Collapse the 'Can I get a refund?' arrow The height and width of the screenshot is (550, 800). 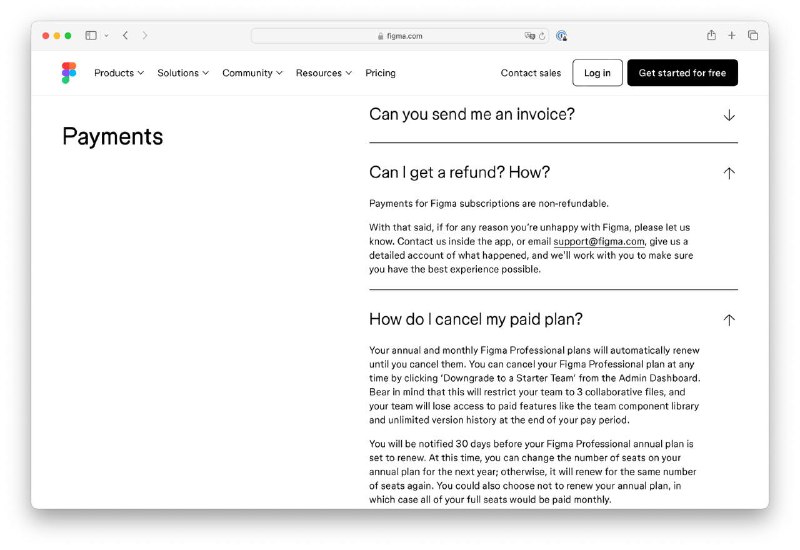[x=729, y=173]
